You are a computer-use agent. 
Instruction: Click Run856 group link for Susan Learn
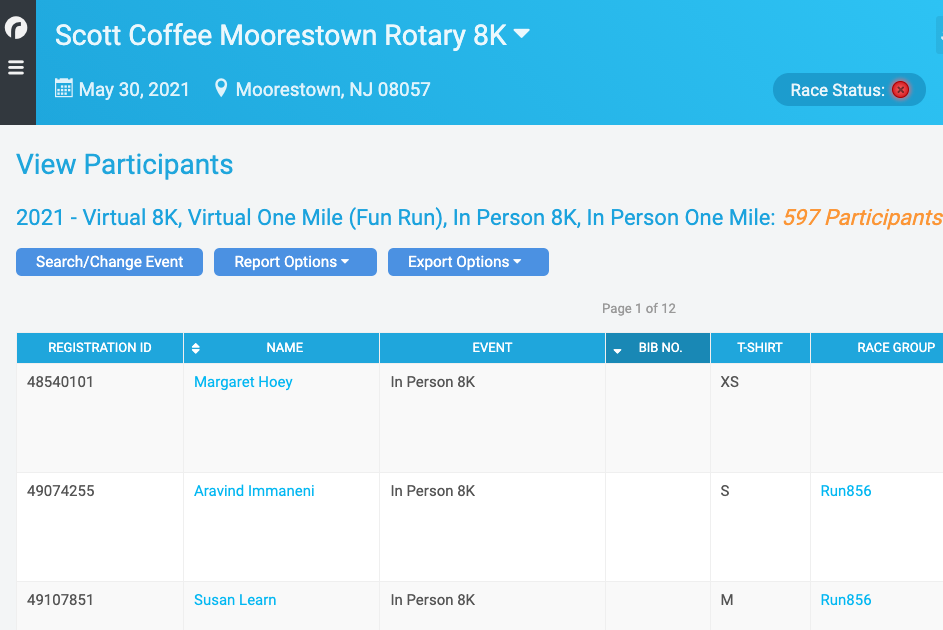846,599
